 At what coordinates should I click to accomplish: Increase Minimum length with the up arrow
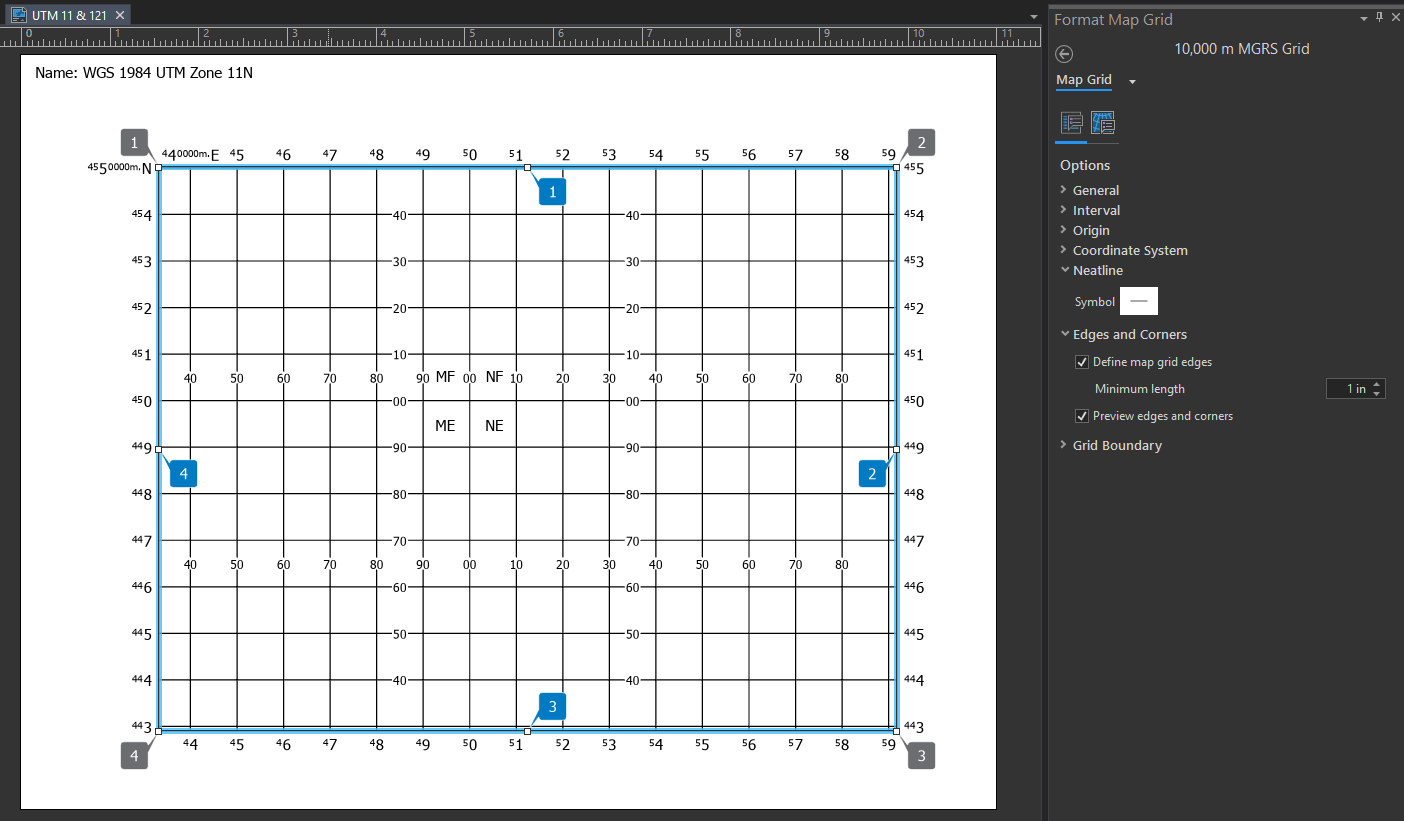pos(1378,385)
